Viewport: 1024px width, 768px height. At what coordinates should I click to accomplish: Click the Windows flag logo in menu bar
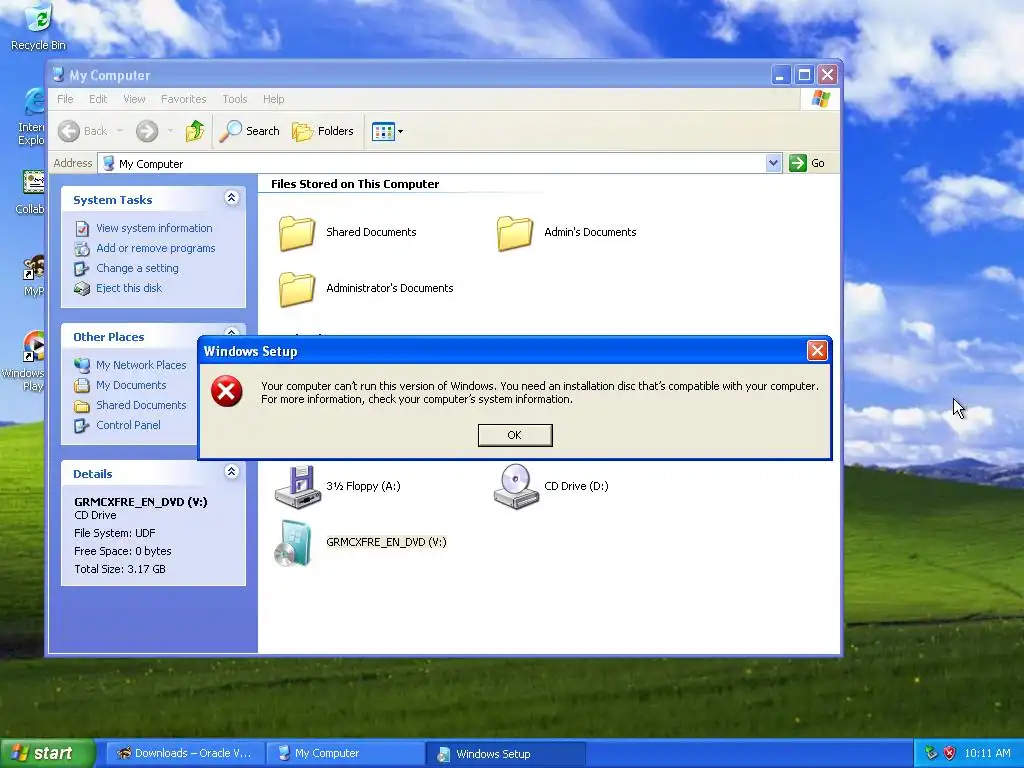tap(820, 99)
